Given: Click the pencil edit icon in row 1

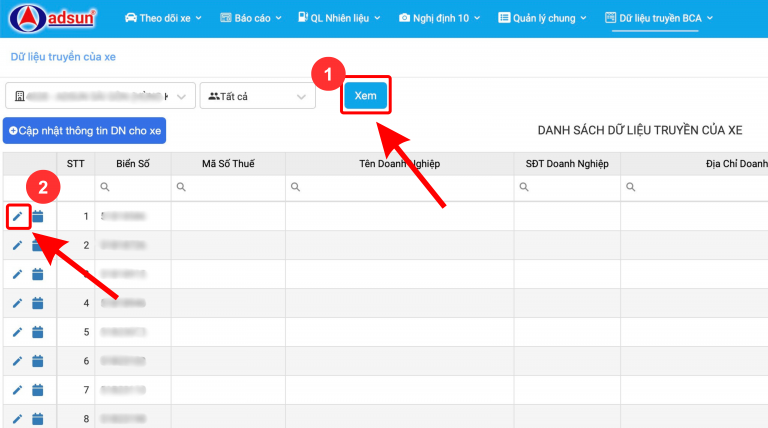Looking at the screenshot, I should coord(17,216).
